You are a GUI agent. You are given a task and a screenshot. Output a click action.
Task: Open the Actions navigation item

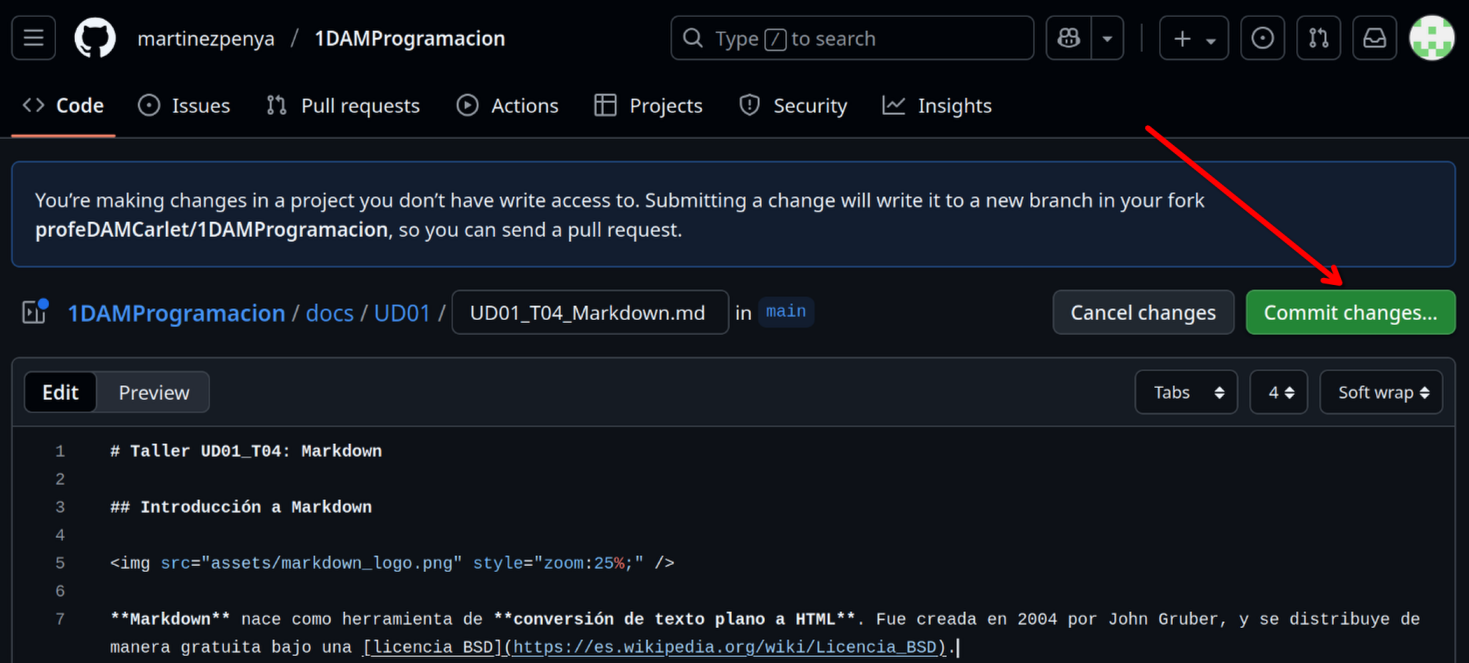point(507,105)
